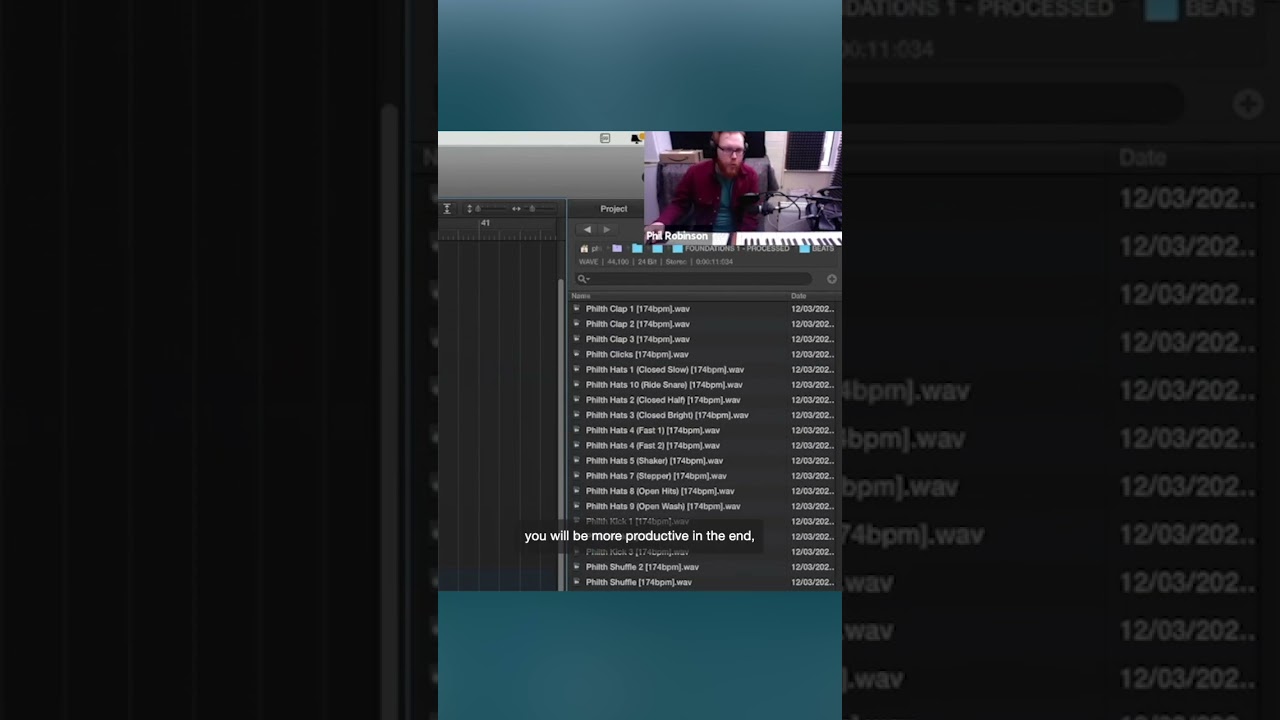Click the square menu bar status icon
Image resolution: width=1280 pixels, height=720 pixels.
click(605, 138)
